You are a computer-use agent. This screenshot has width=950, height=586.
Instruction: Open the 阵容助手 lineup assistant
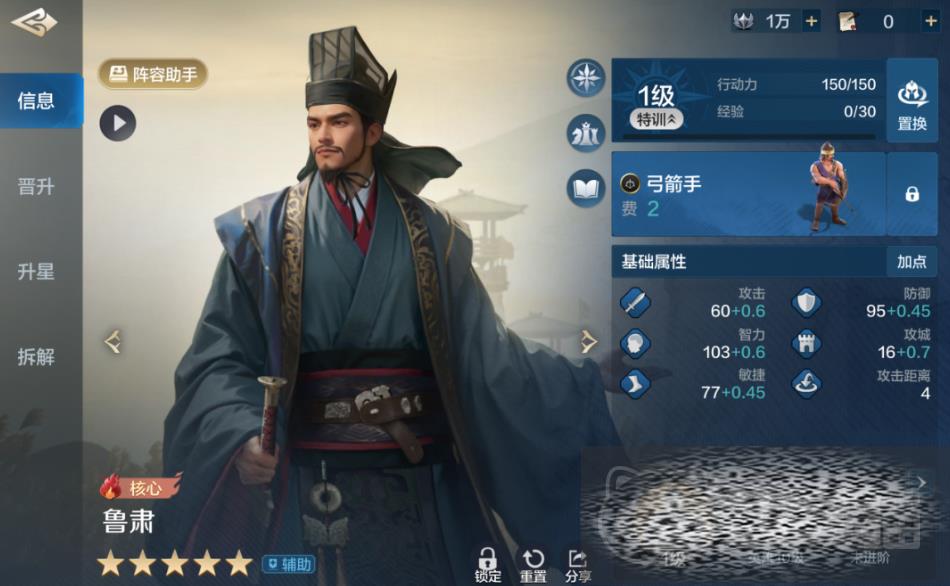pos(153,74)
